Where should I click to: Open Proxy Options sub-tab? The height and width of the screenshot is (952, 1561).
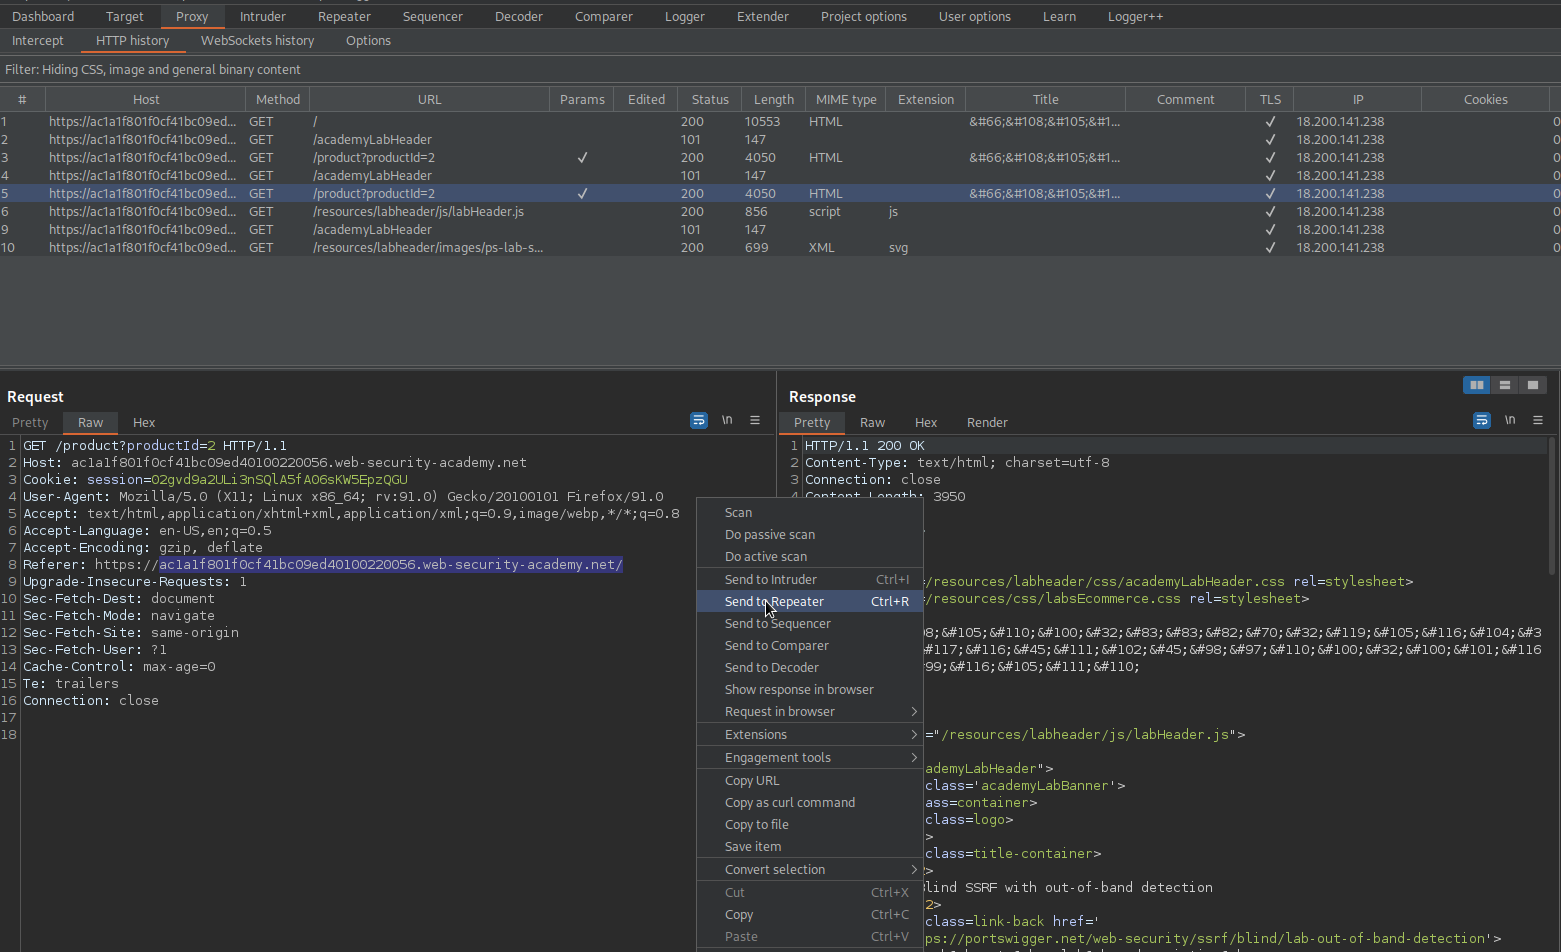[368, 41]
